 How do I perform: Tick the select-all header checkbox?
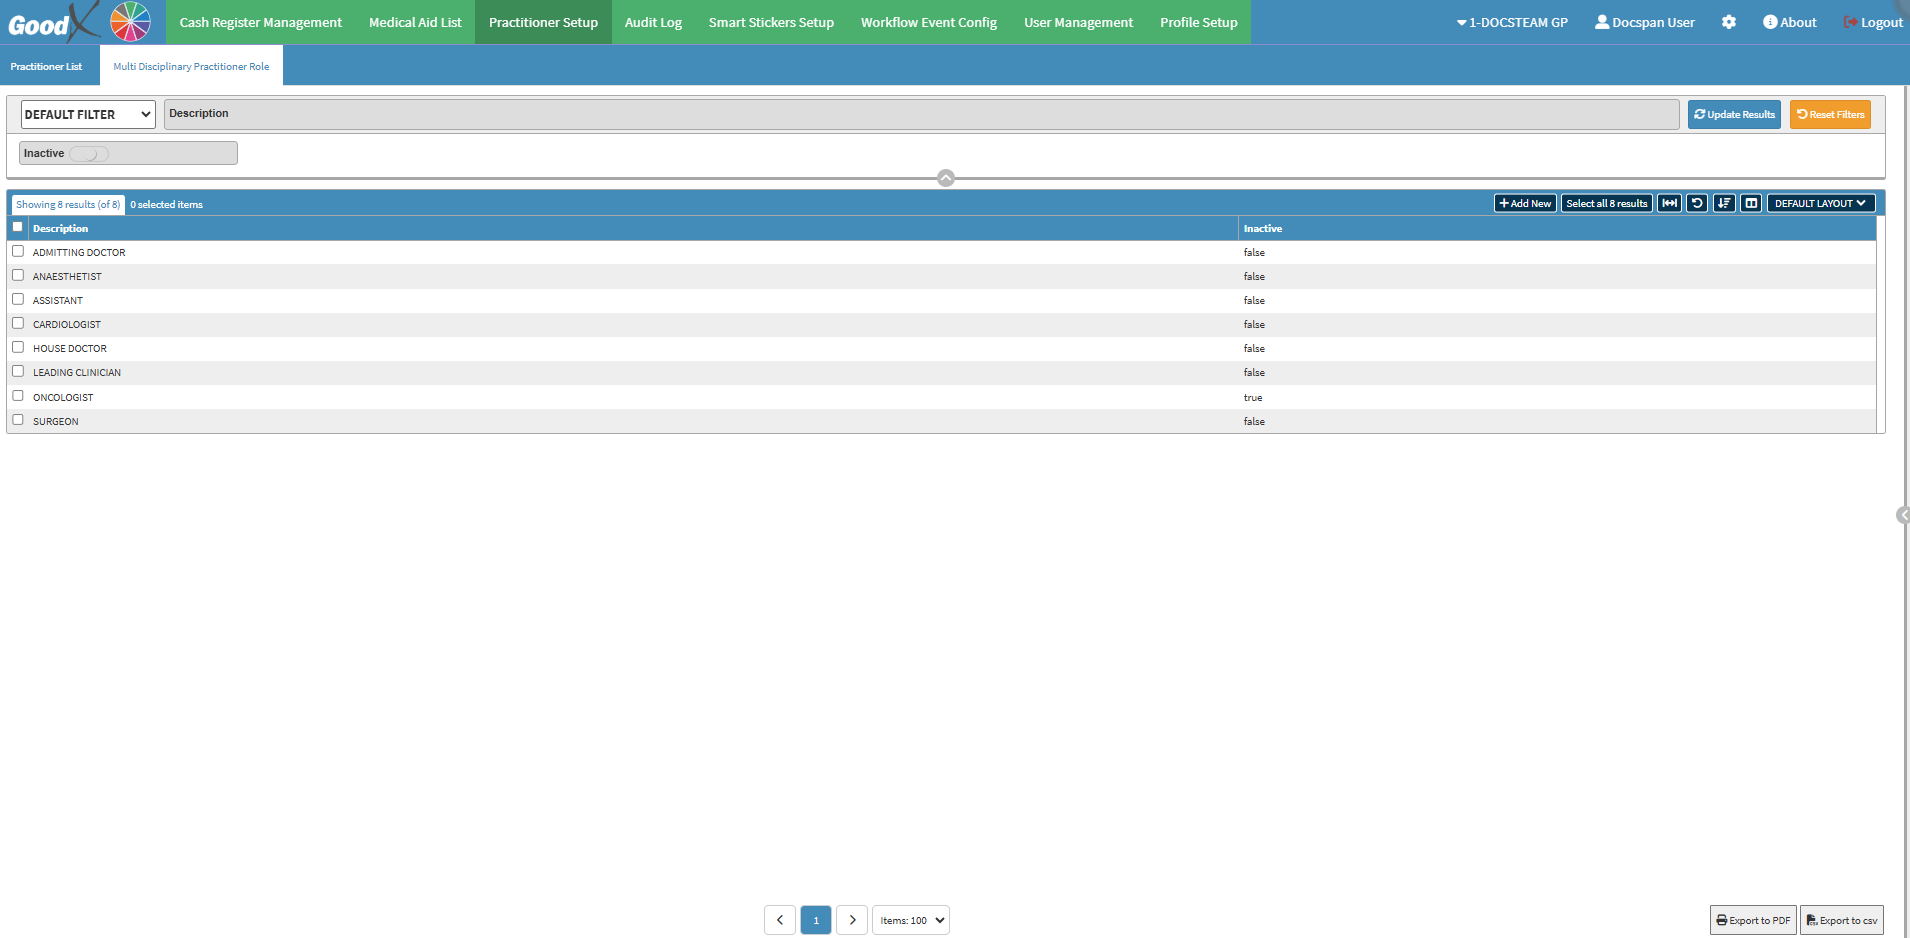point(18,227)
